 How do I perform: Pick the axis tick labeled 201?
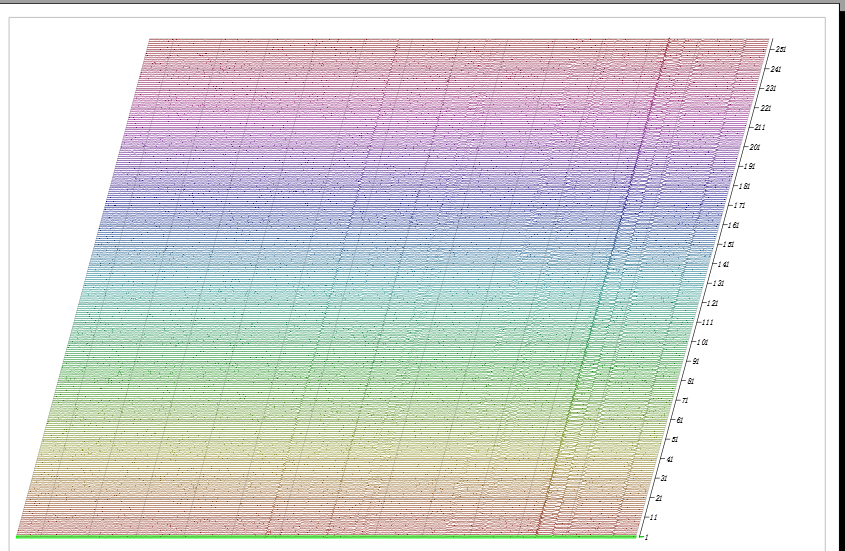[x=754, y=147]
